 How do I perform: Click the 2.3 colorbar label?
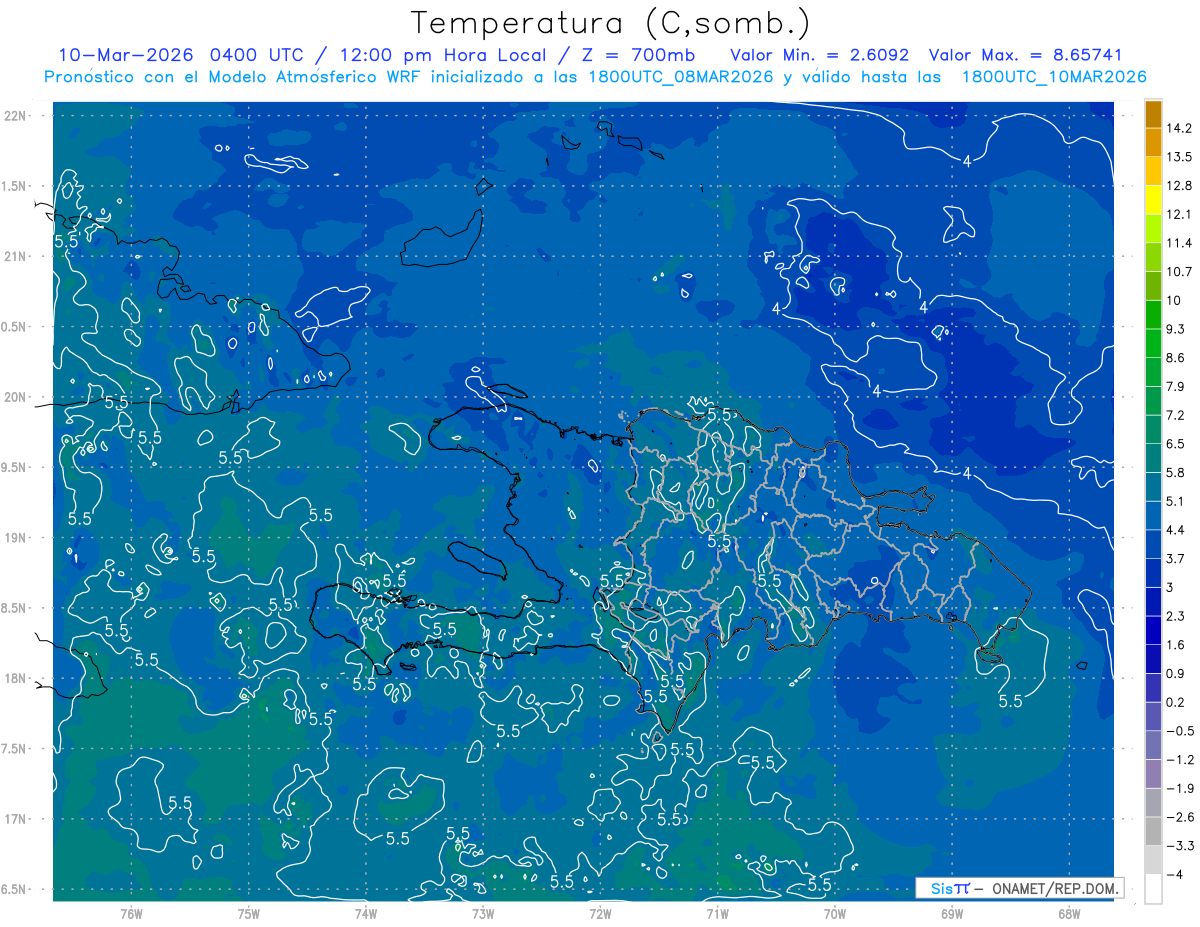click(x=1175, y=616)
